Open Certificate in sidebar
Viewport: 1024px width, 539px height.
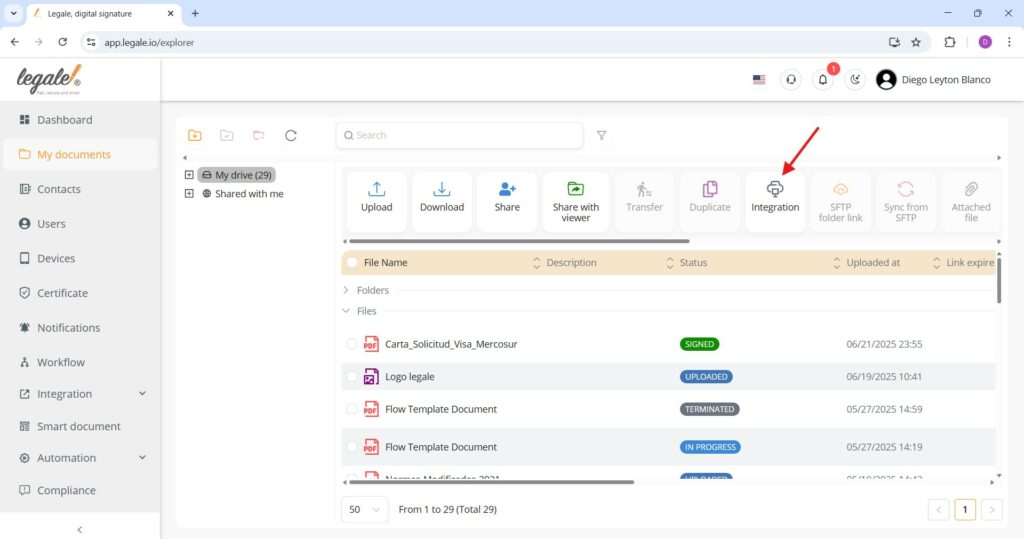pos(80,293)
